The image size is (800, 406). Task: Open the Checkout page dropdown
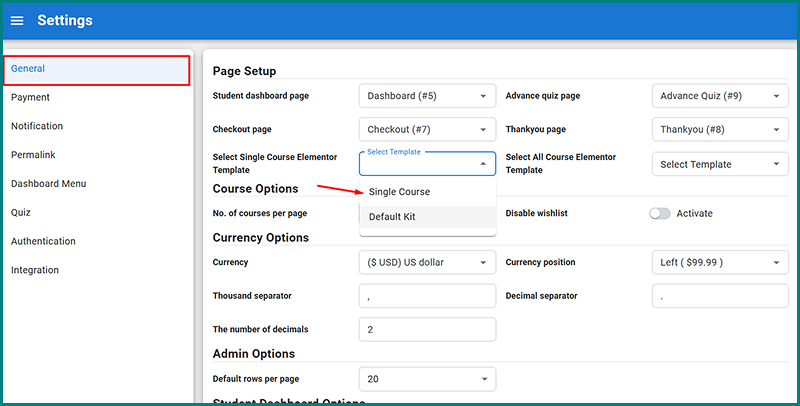[x=427, y=130]
